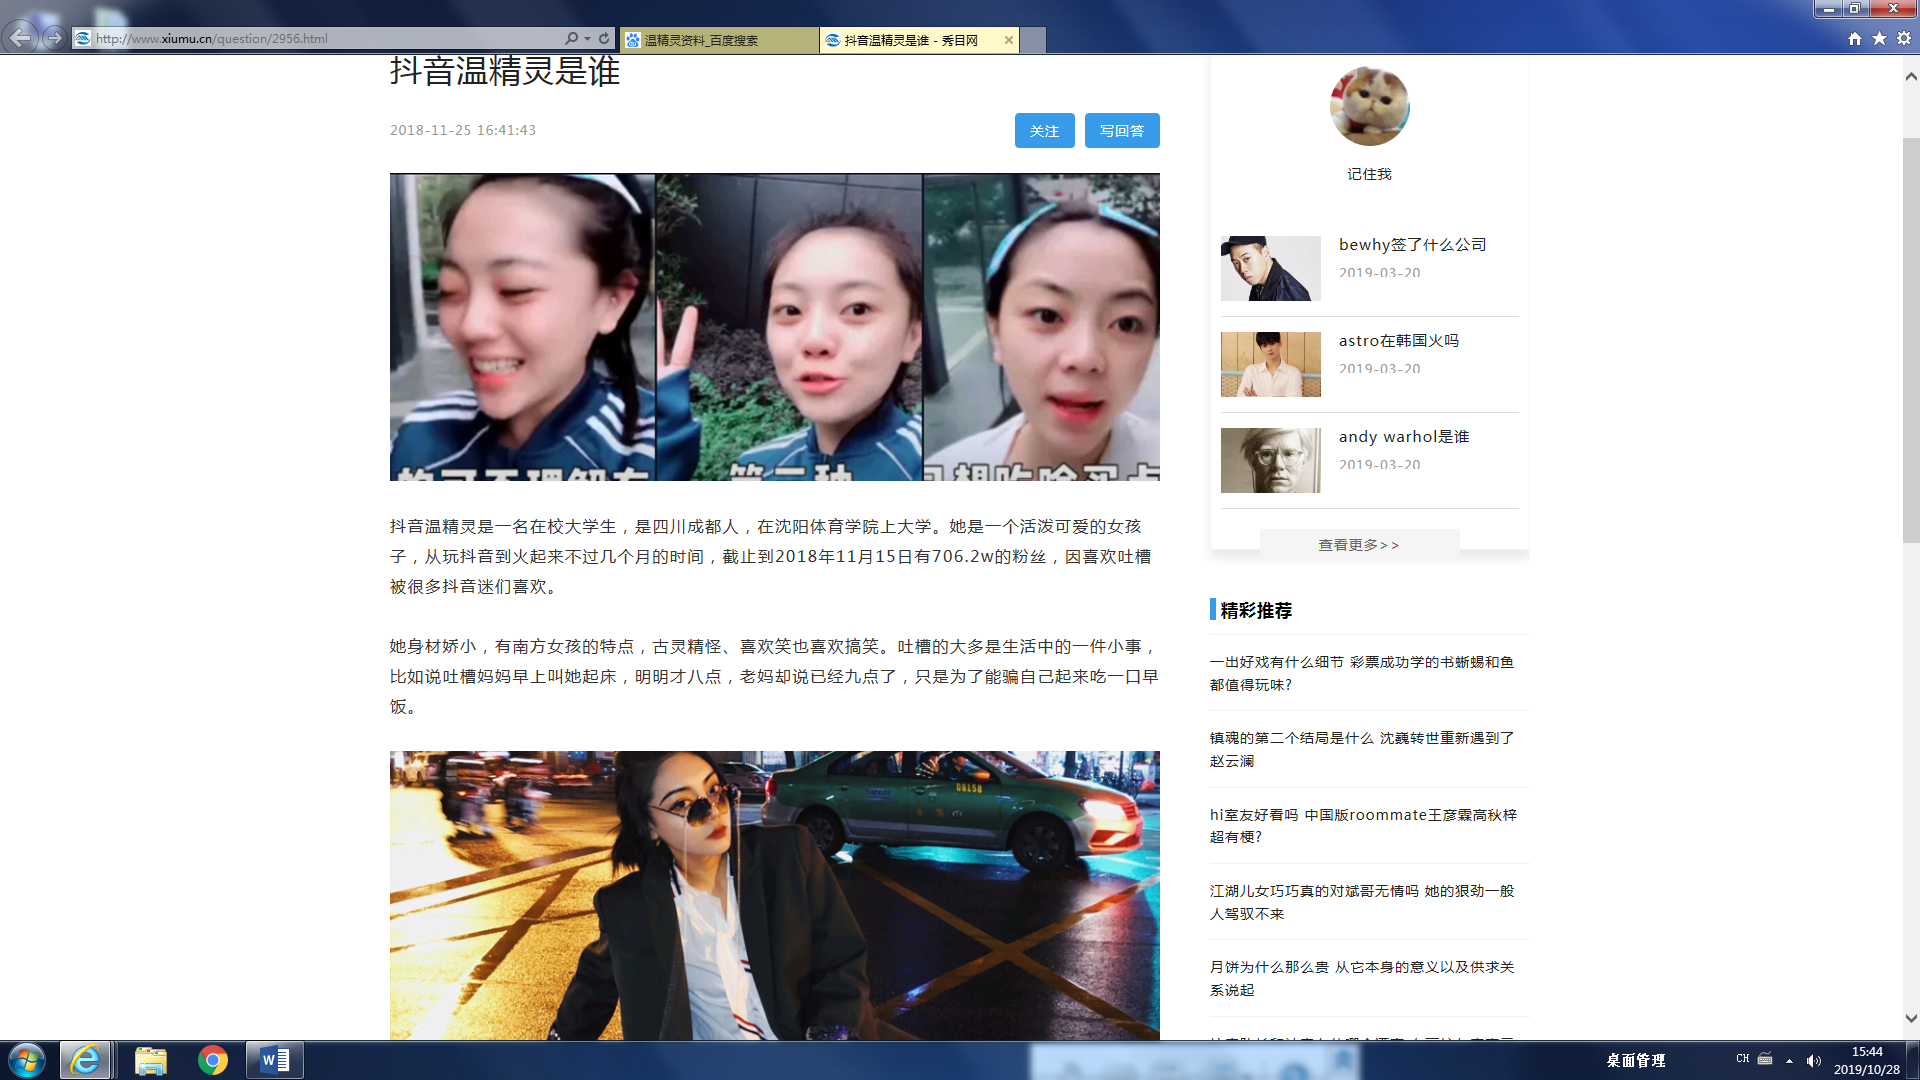The height and width of the screenshot is (1080, 1920).
Task: Click the volume speaker tray icon
Action: point(1813,1061)
